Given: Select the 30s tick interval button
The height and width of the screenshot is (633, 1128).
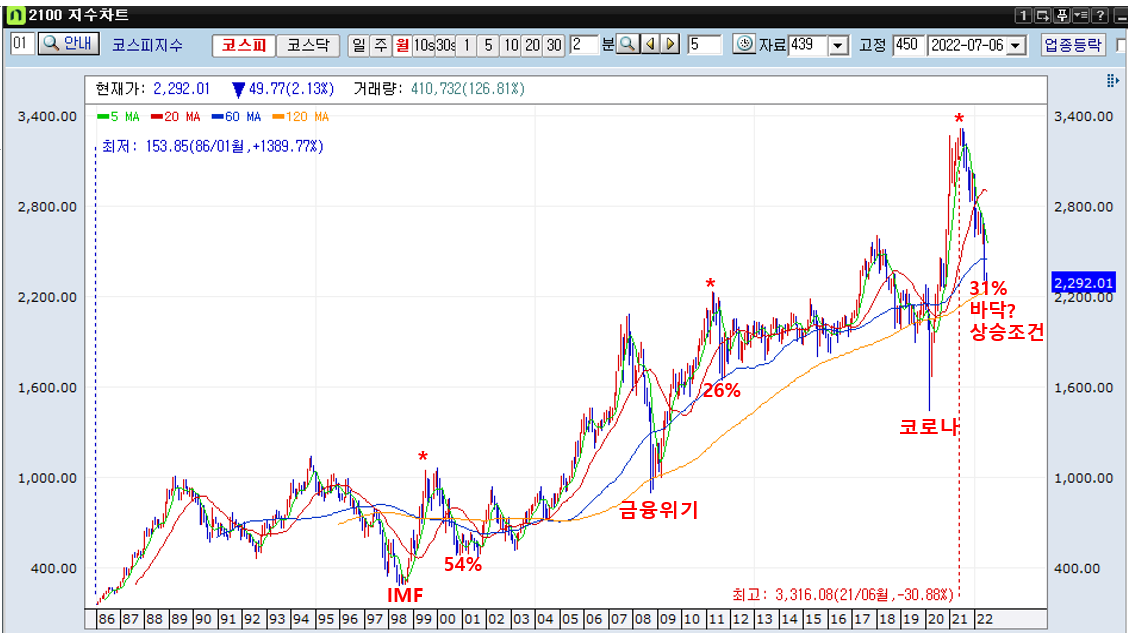Looking at the screenshot, I should (445, 45).
